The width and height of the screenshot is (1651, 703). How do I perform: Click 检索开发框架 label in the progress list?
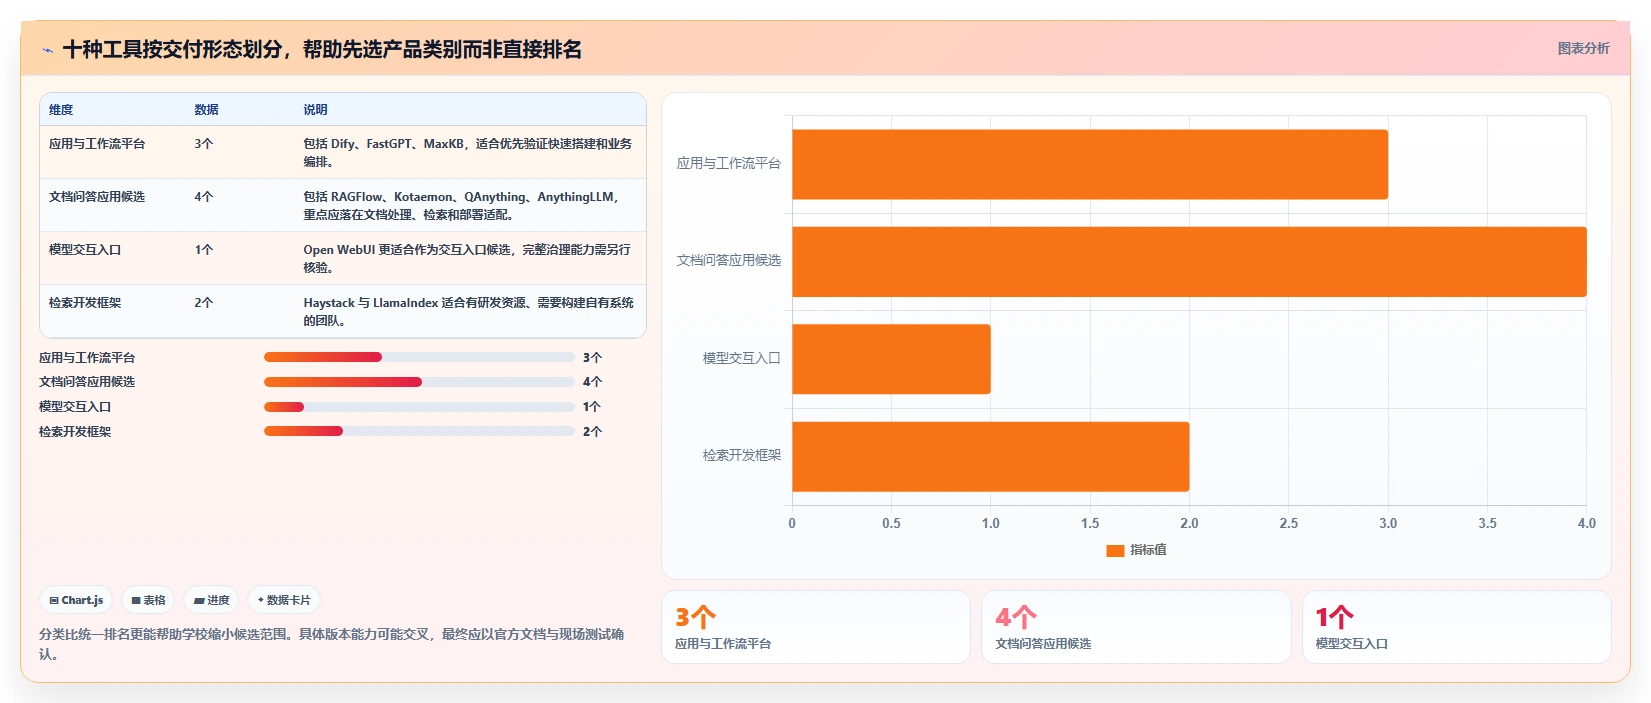75,432
